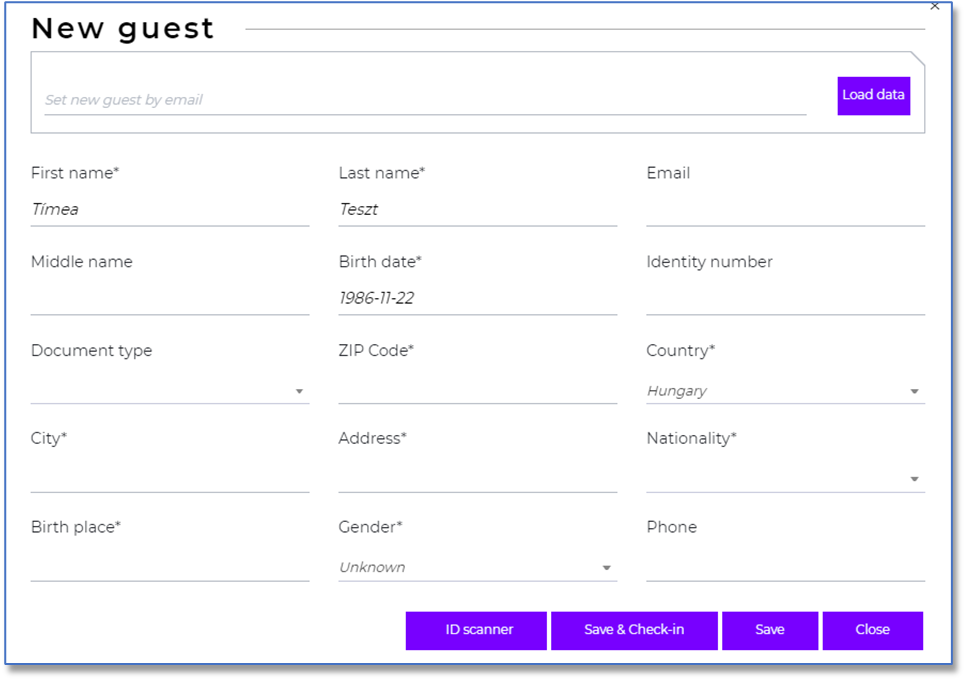Open the Document type dropdown
Screen dimensions: 966x681
pos(169,391)
